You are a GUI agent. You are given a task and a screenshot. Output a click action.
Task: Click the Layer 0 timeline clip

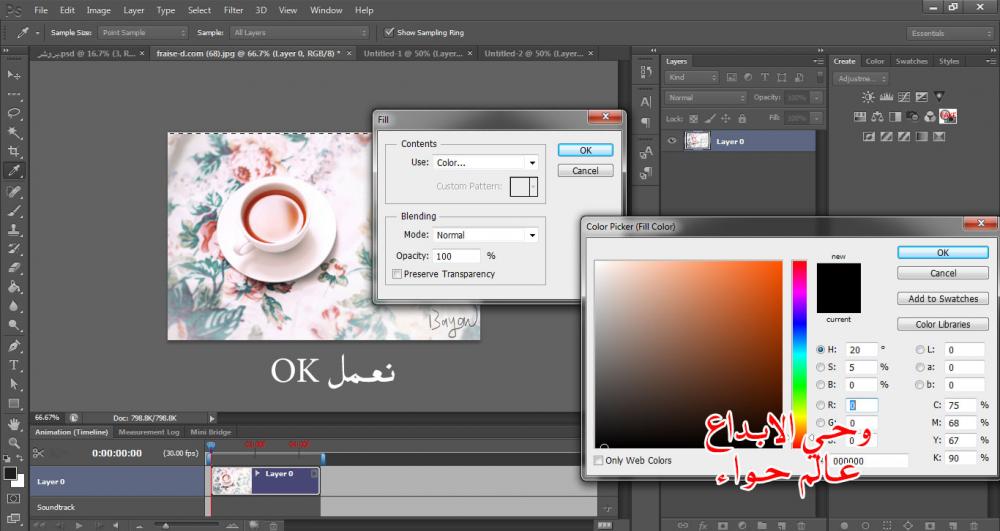[x=266, y=481]
